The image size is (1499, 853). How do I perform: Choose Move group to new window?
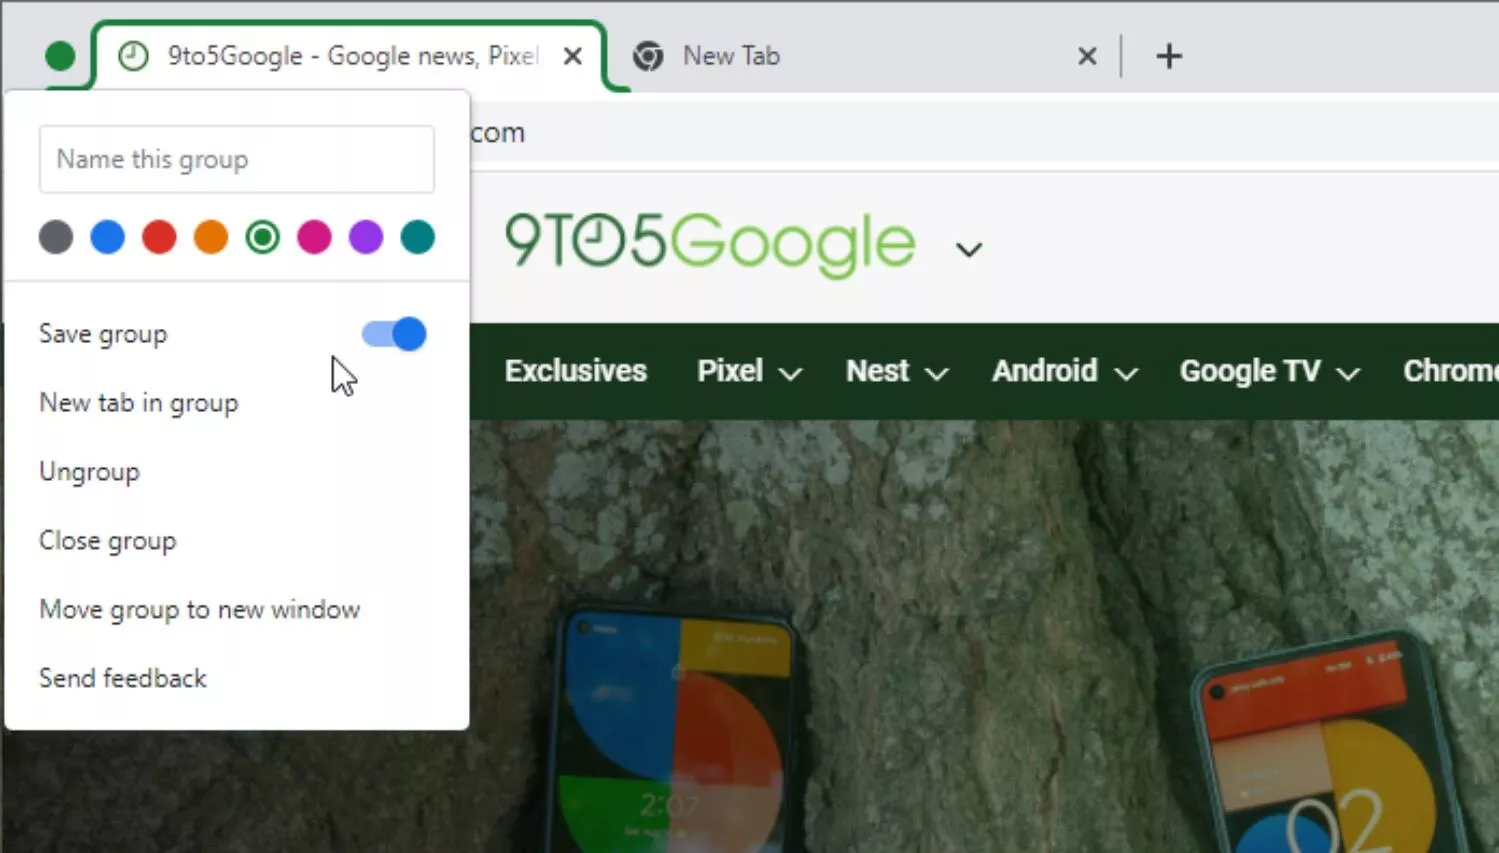[x=199, y=610]
